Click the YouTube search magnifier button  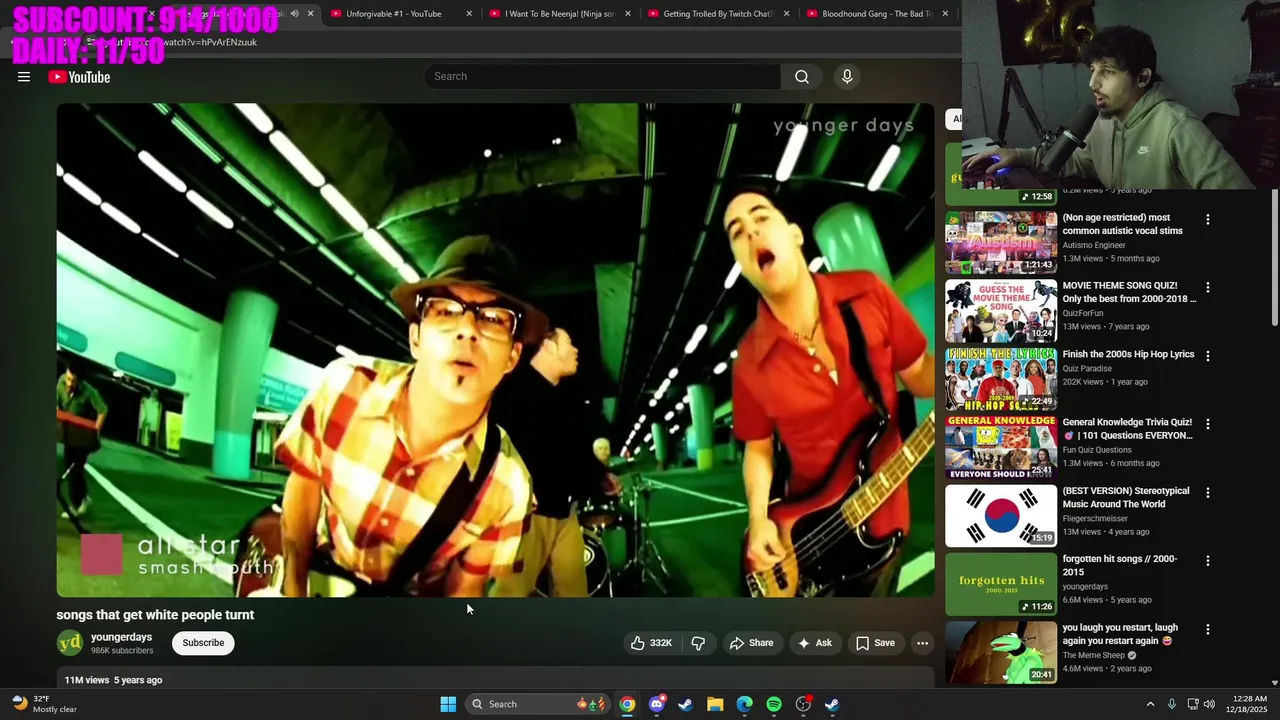802,77
